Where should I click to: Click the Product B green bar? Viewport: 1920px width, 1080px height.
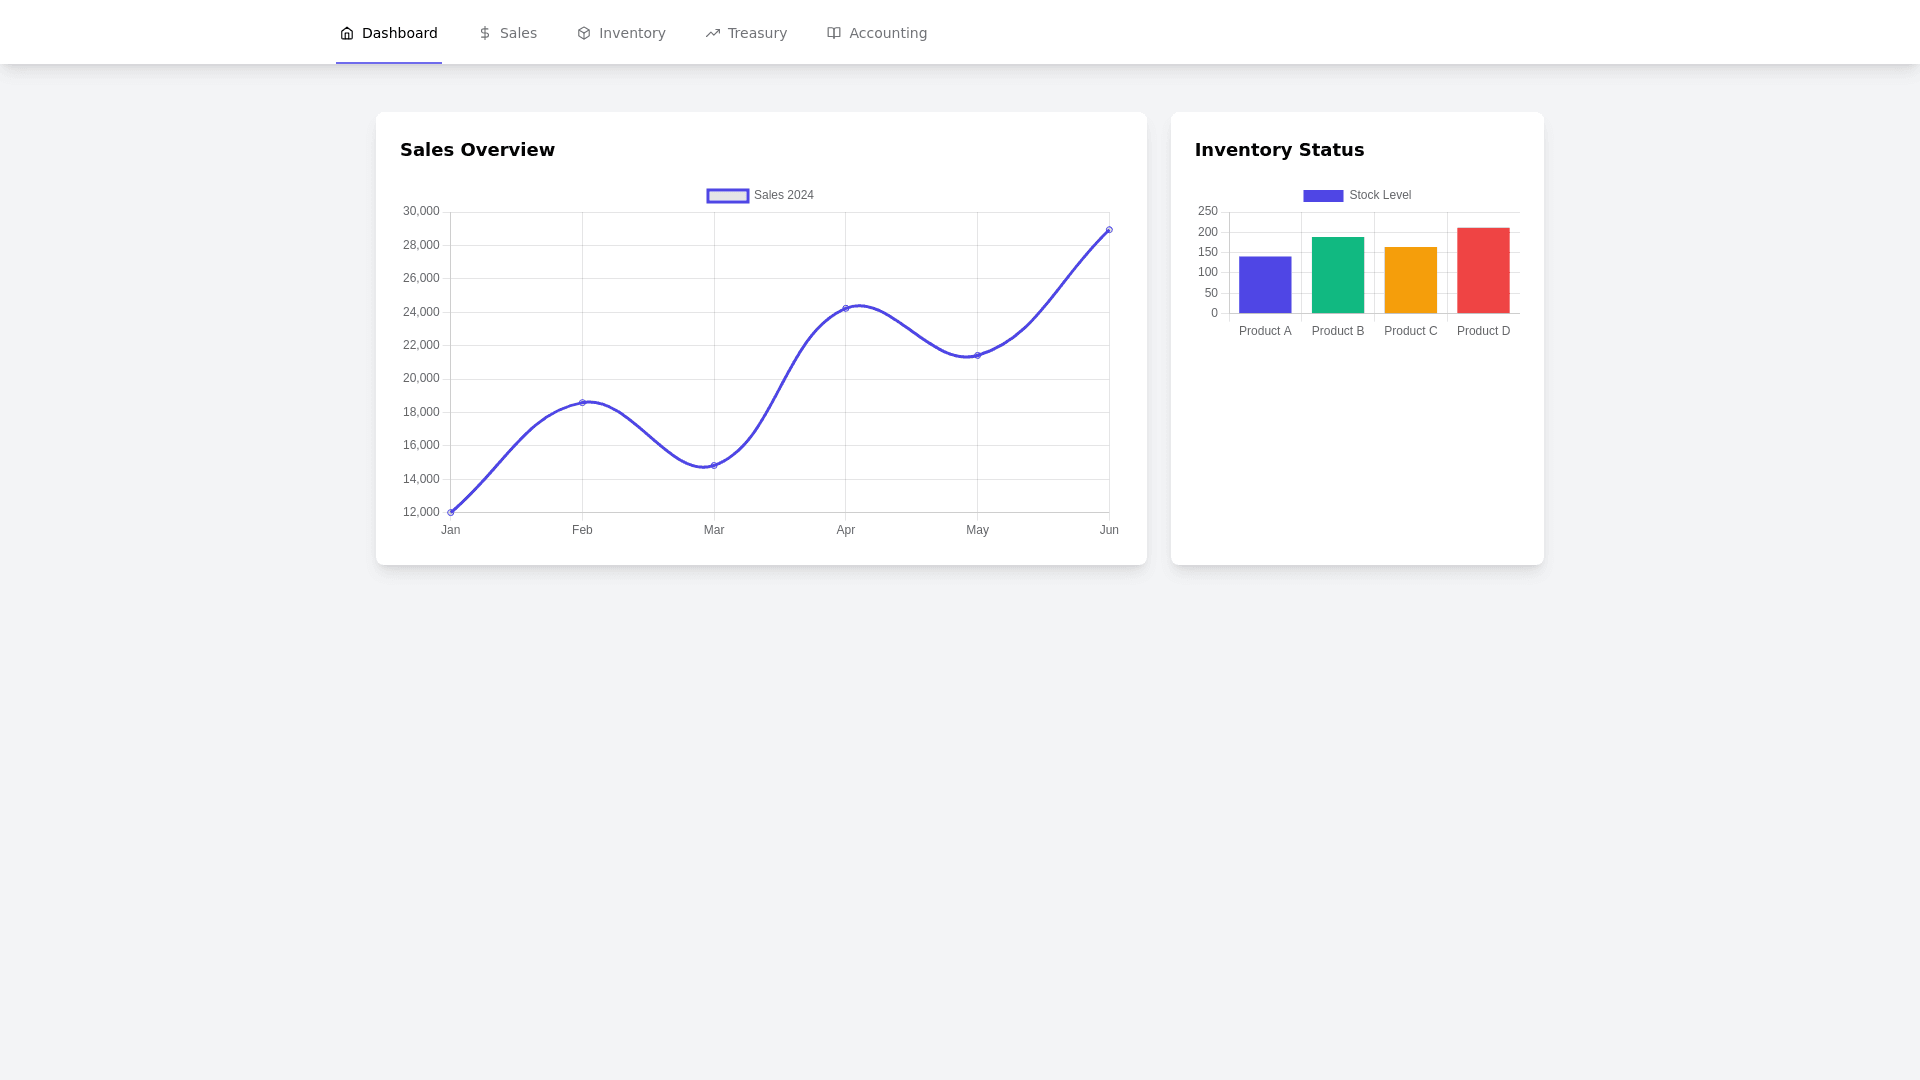[1338, 275]
